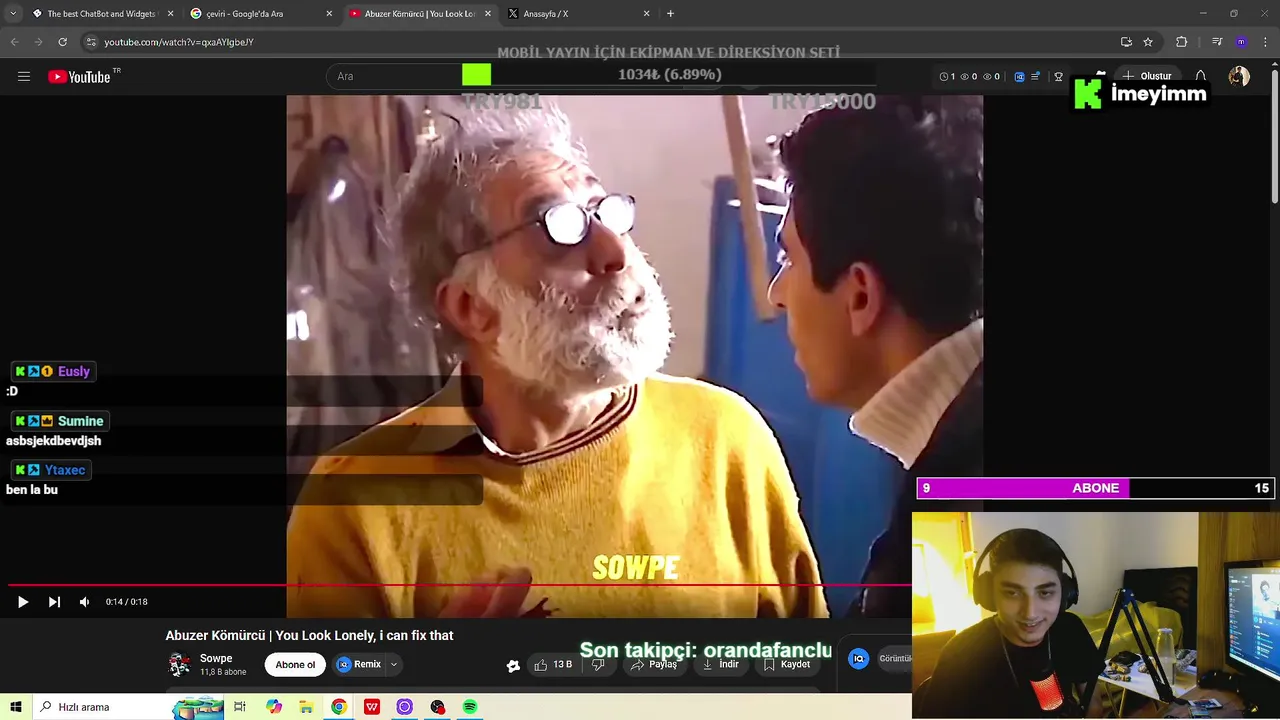
Task: Skip to the next video
Action: coord(54,602)
